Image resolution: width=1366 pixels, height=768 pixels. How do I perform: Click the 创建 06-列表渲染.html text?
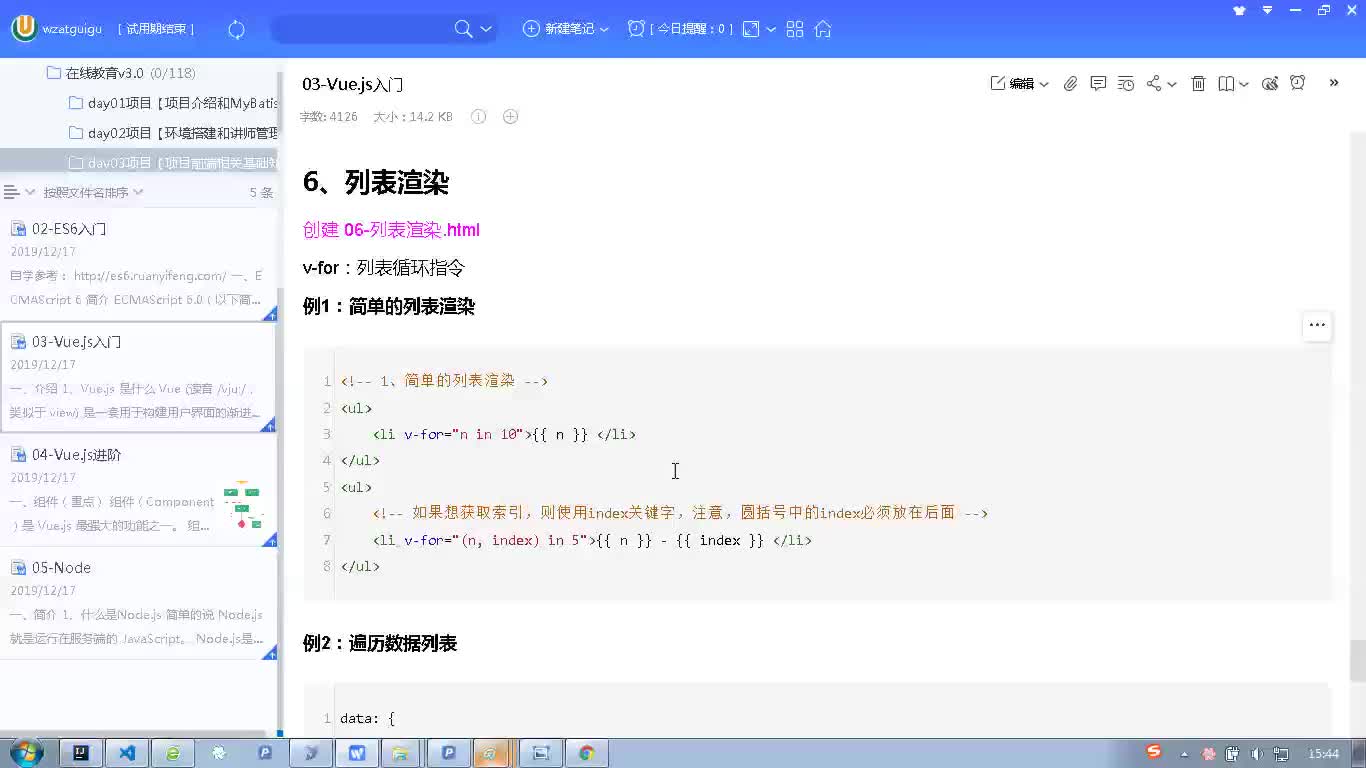(391, 230)
